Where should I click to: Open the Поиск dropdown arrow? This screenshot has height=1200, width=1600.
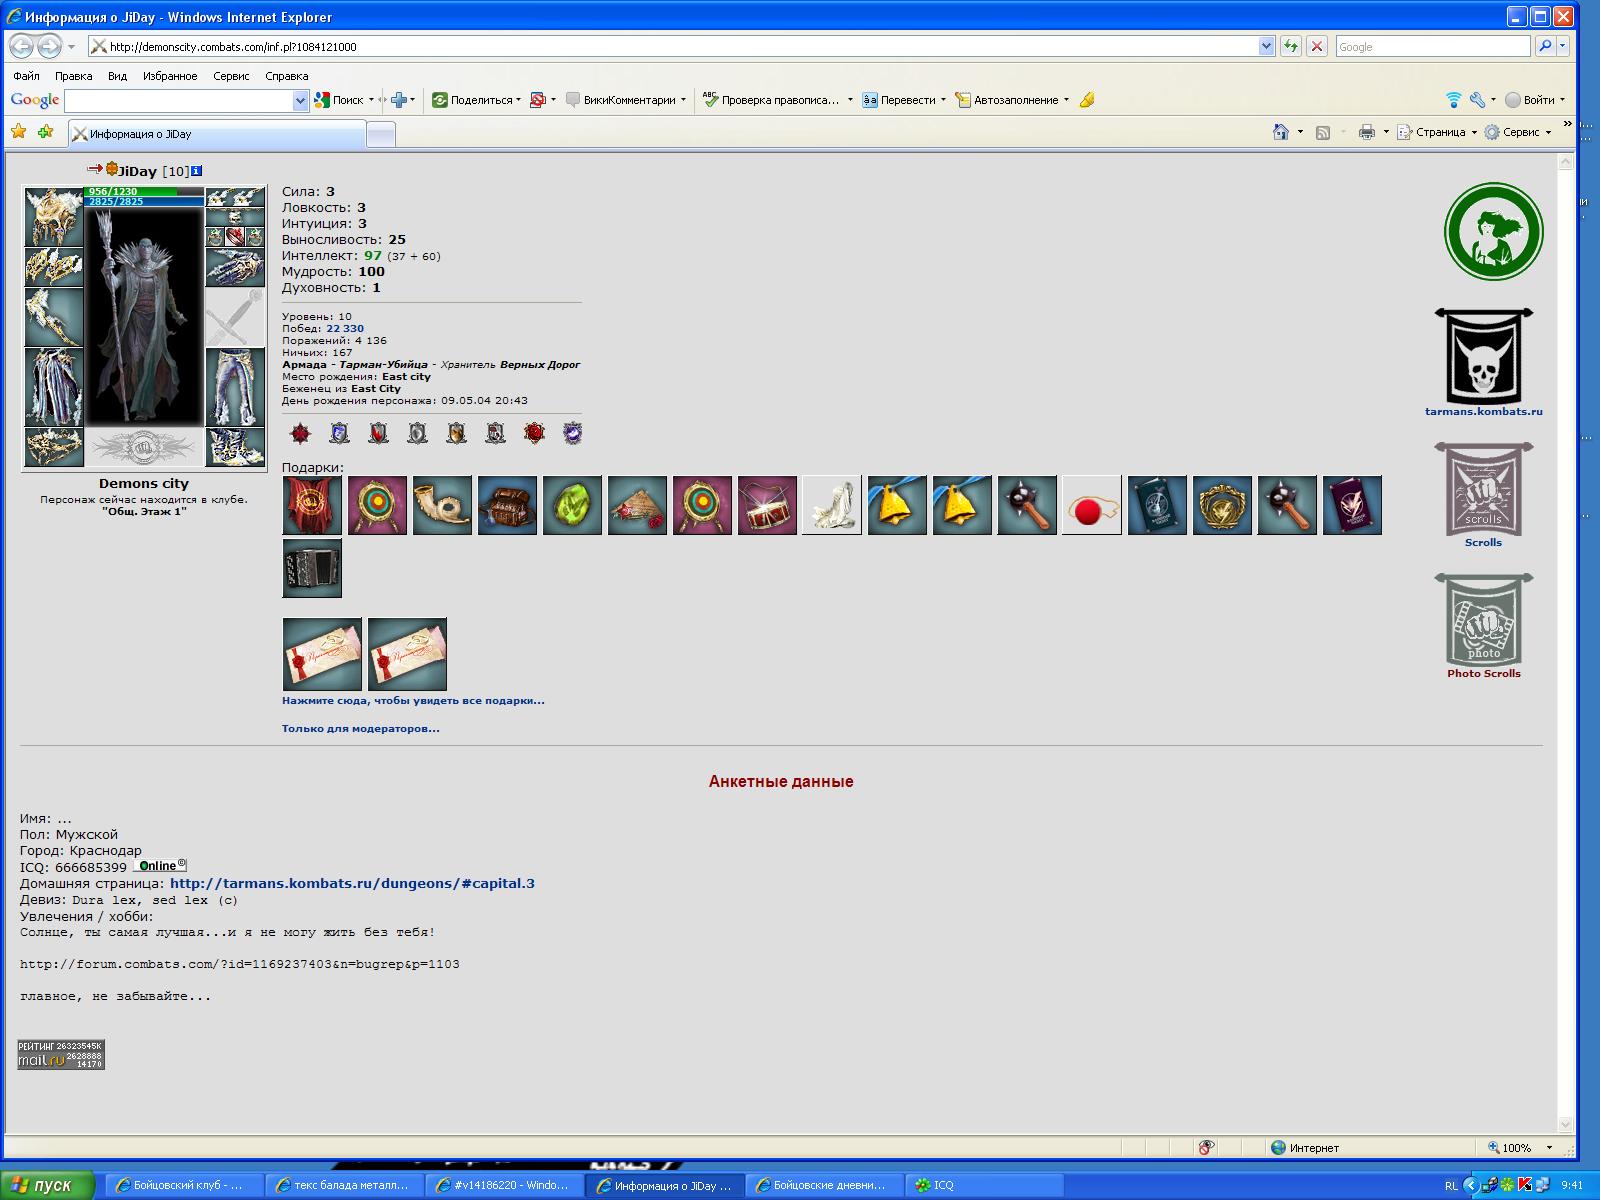tap(371, 100)
